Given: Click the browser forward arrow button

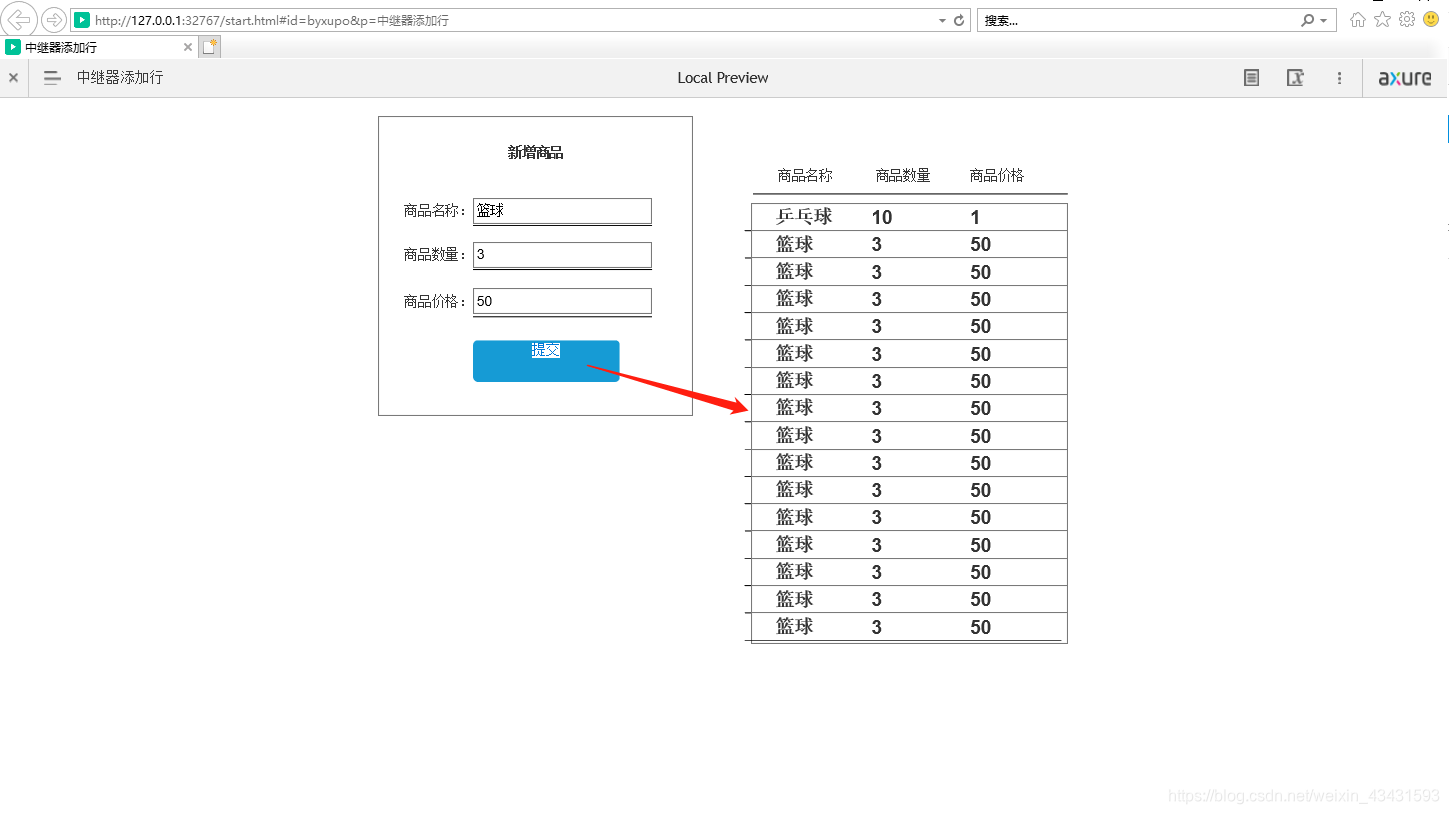Looking at the screenshot, I should click(x=53, y=20).
